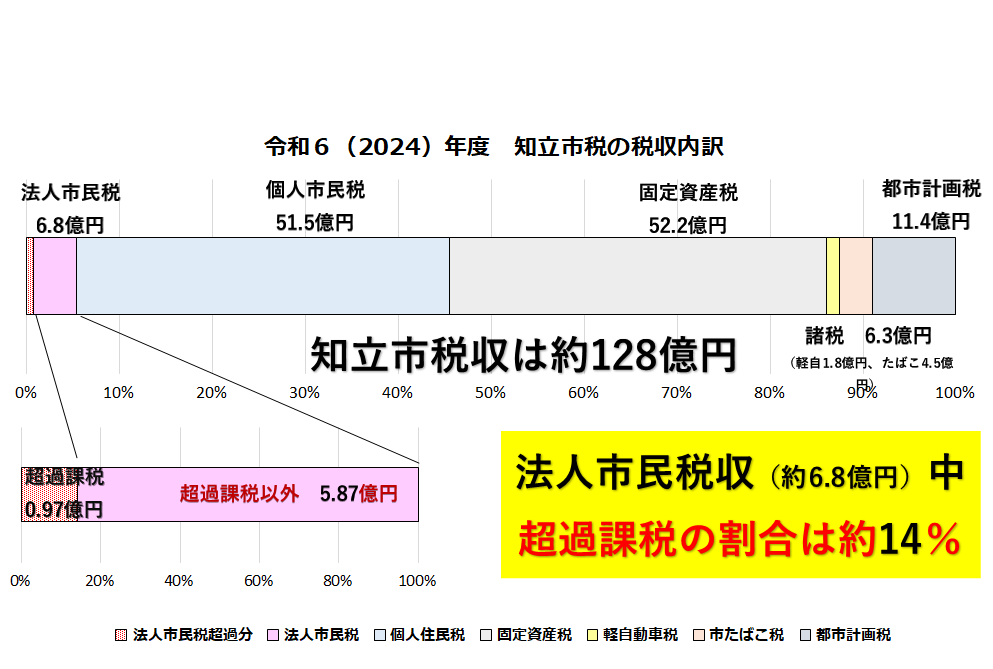Click the 知立市税収は約128億円 text

tap(523, 354)
